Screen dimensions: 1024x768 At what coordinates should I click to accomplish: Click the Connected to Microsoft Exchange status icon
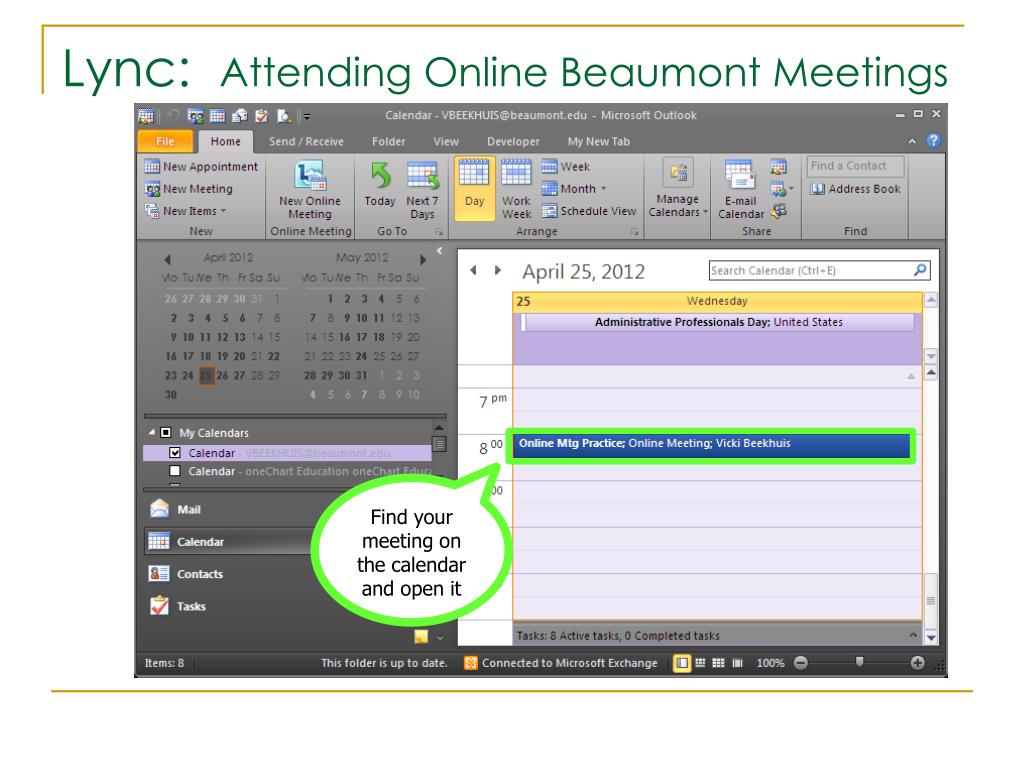[x=470, y=663]
